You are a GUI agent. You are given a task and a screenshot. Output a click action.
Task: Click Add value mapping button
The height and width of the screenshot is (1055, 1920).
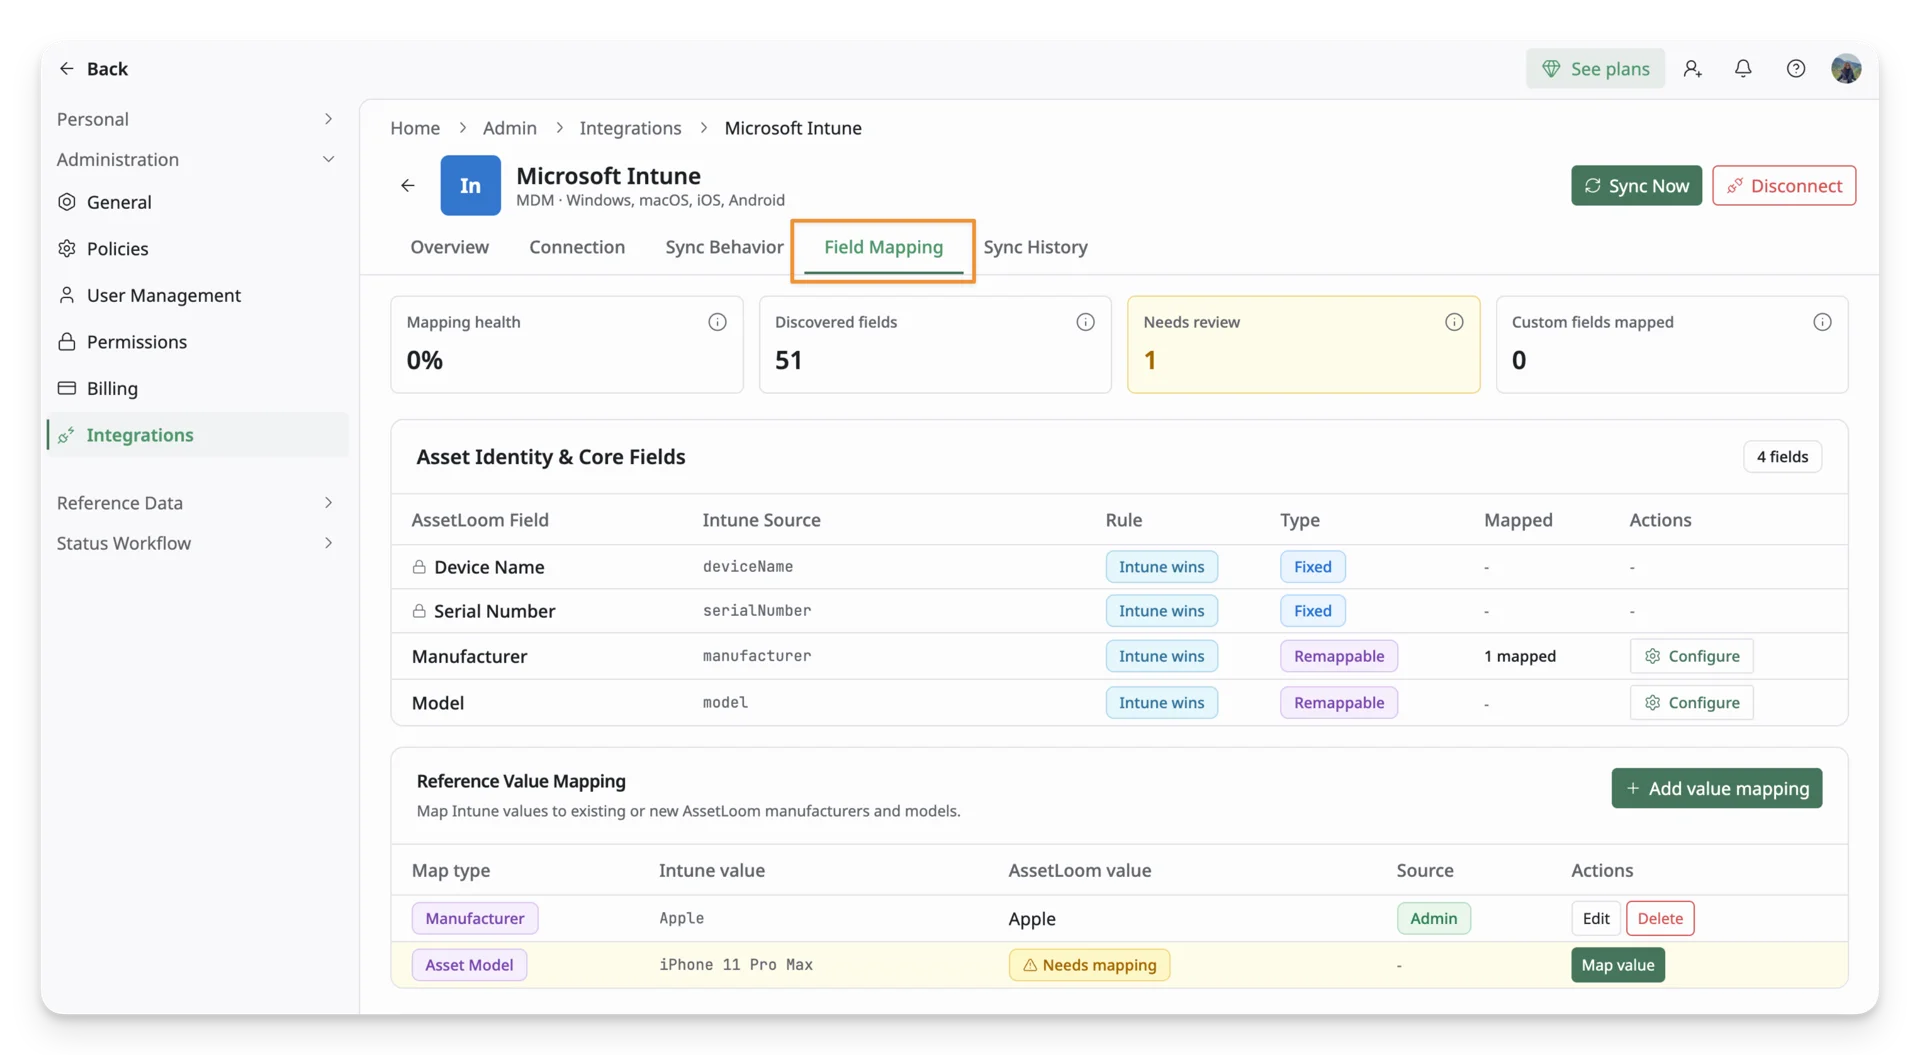click(x=1716, y=788)
